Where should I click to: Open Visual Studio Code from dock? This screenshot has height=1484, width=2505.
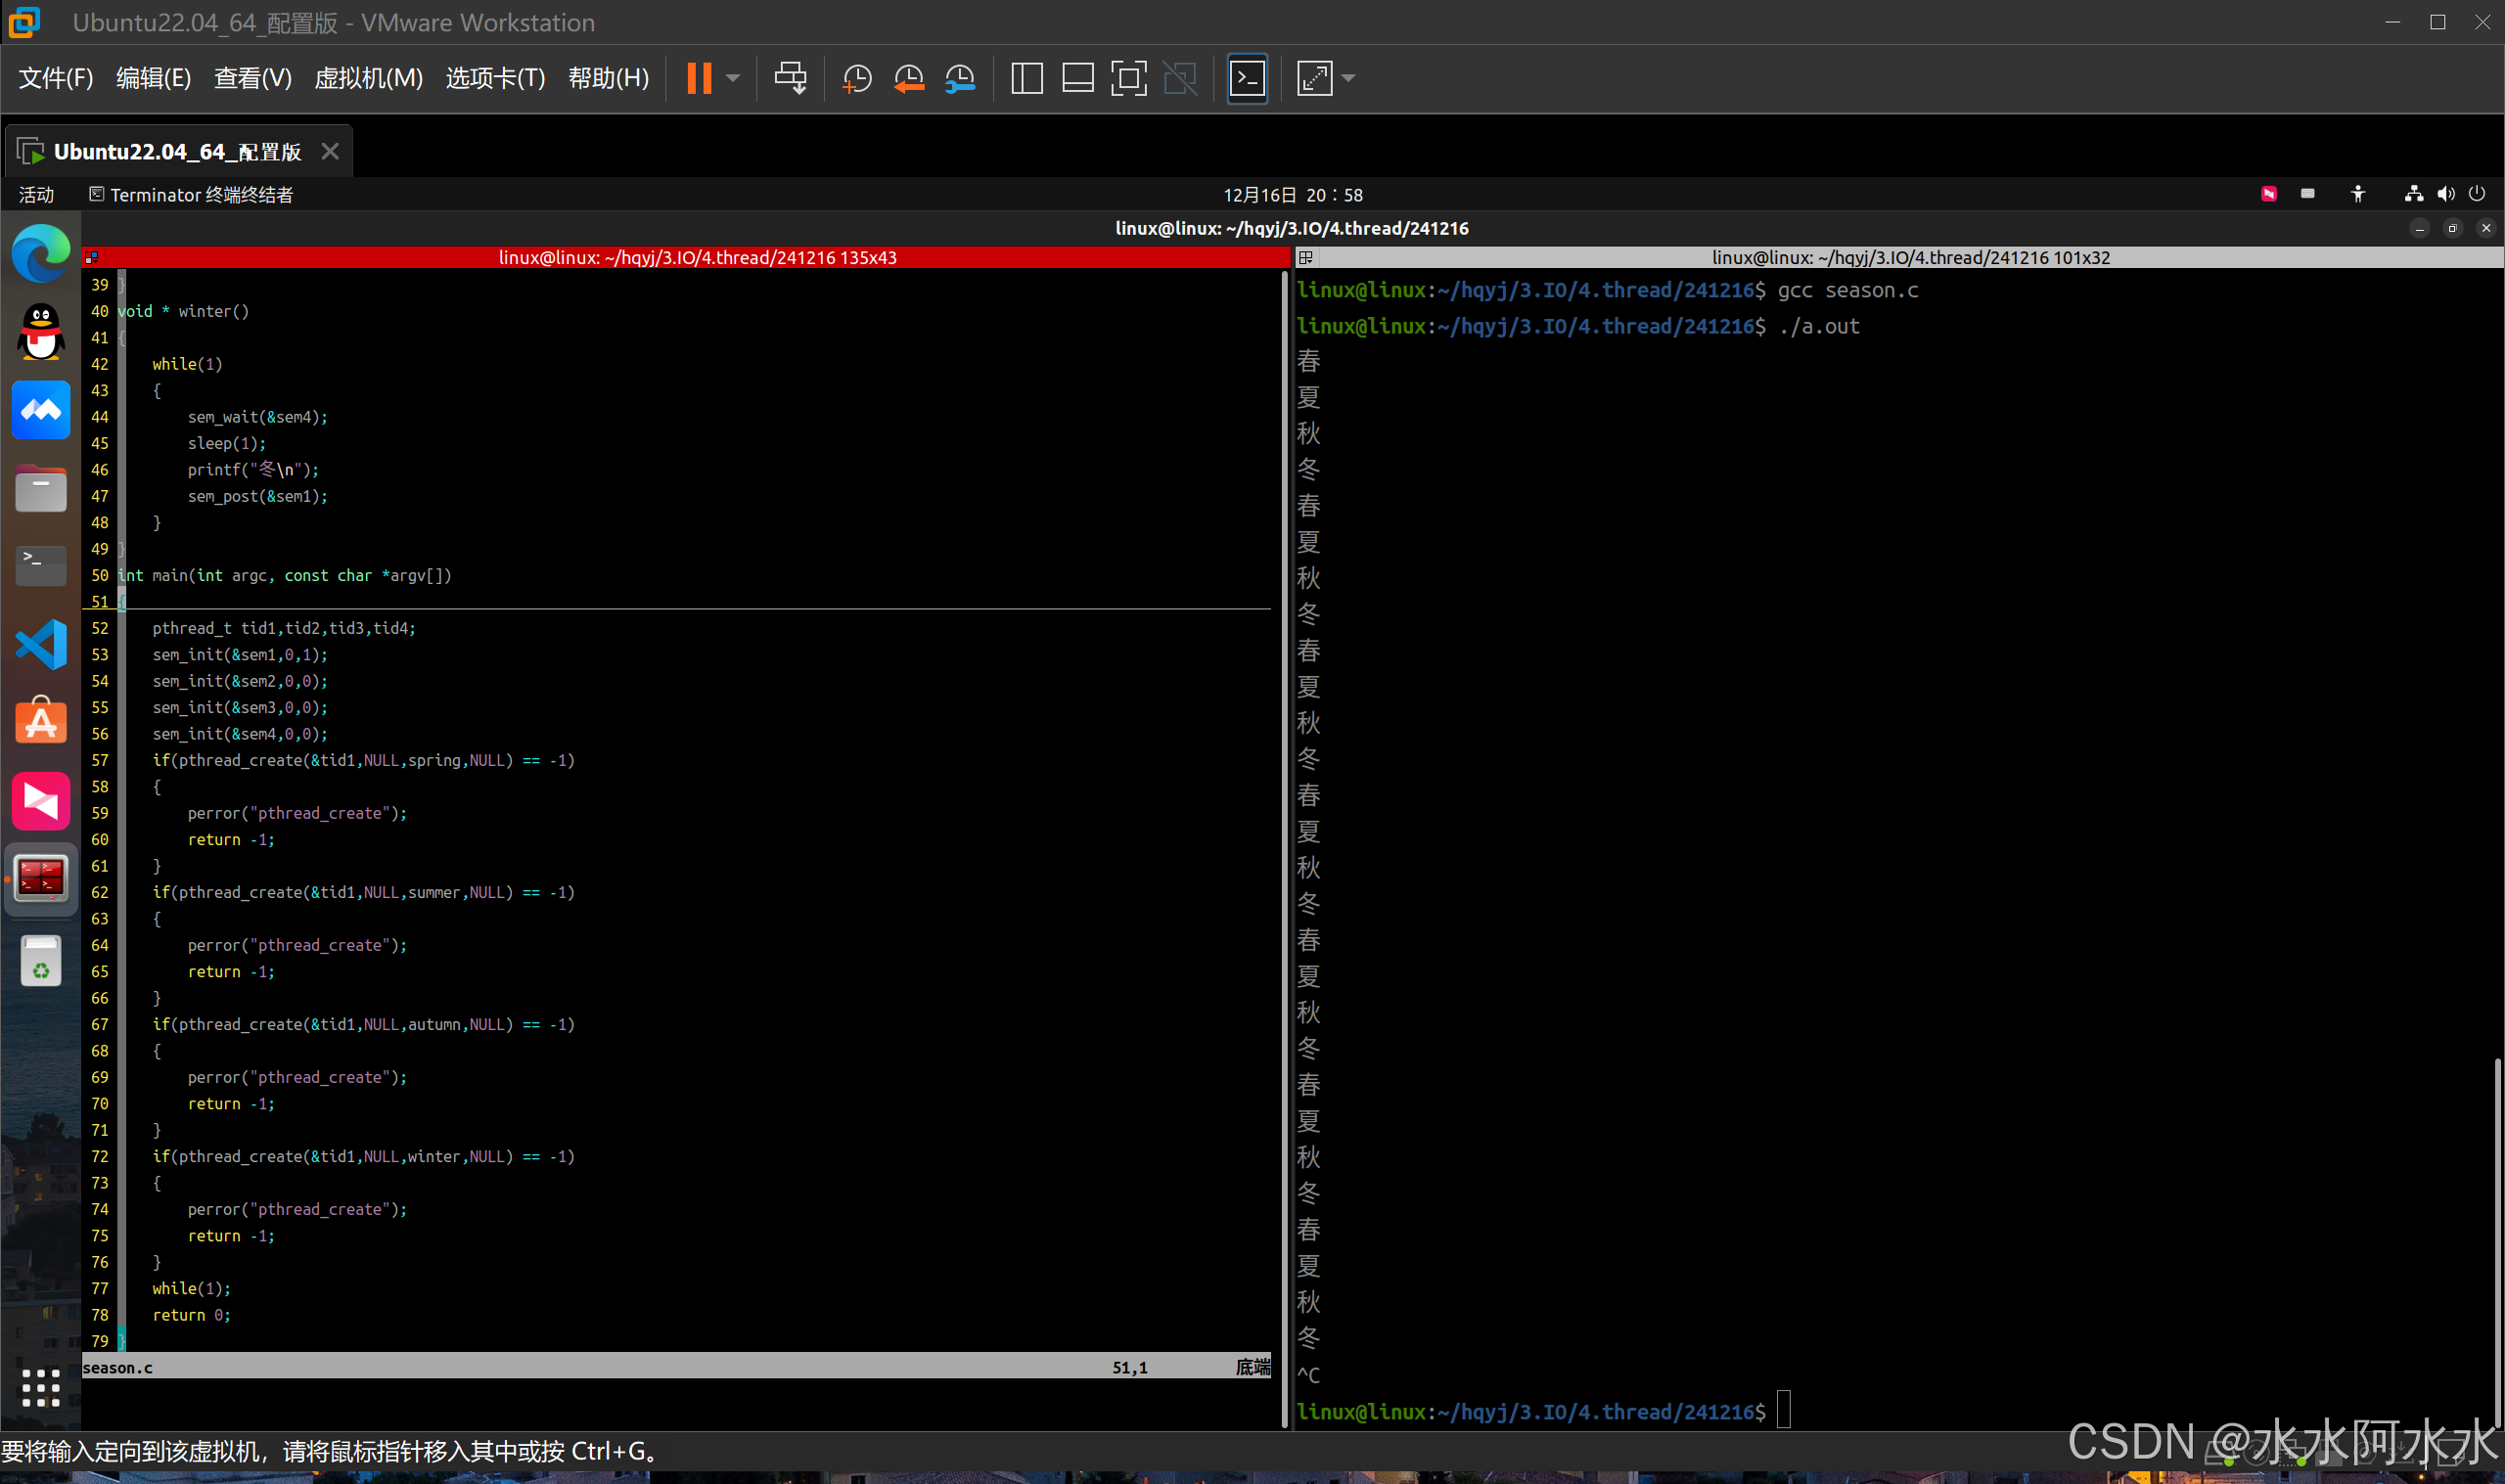pos(41,644)
